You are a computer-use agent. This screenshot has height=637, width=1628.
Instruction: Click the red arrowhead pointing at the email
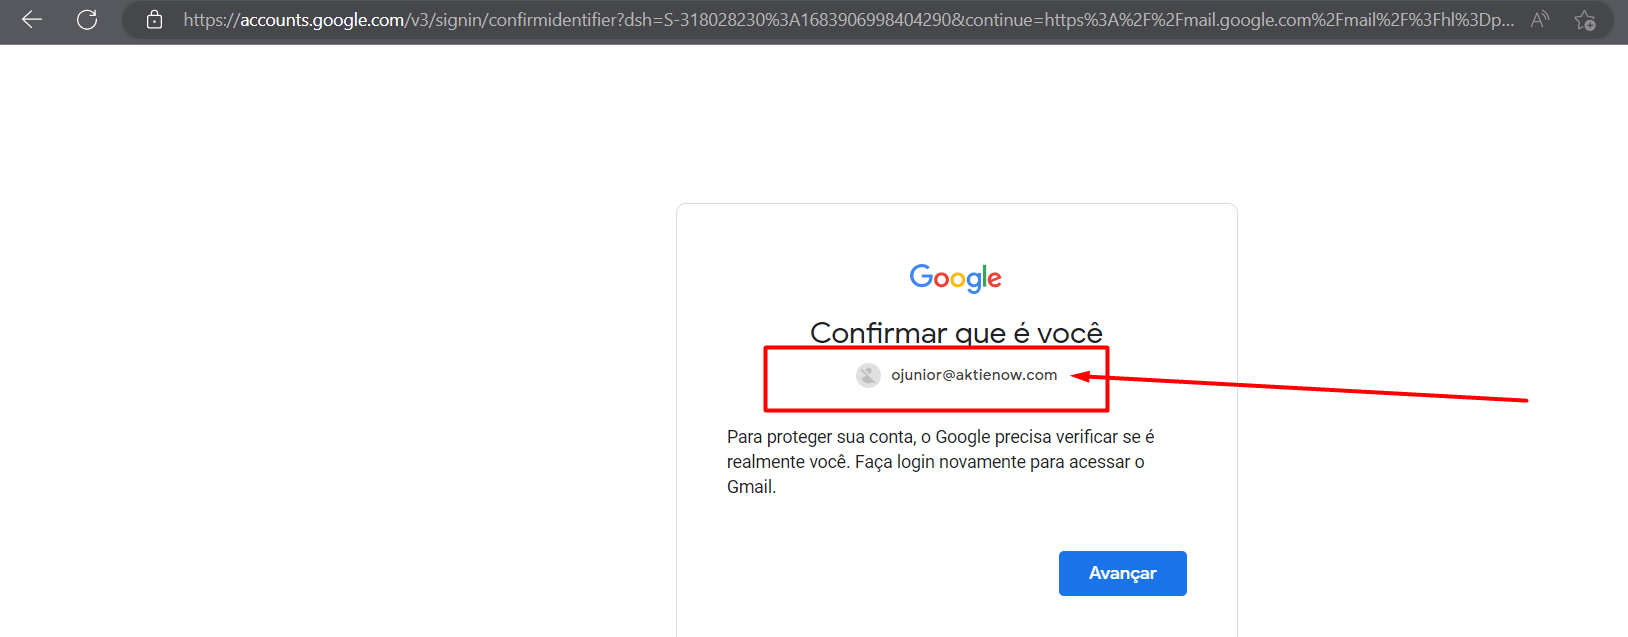(x=1081, y=377)
